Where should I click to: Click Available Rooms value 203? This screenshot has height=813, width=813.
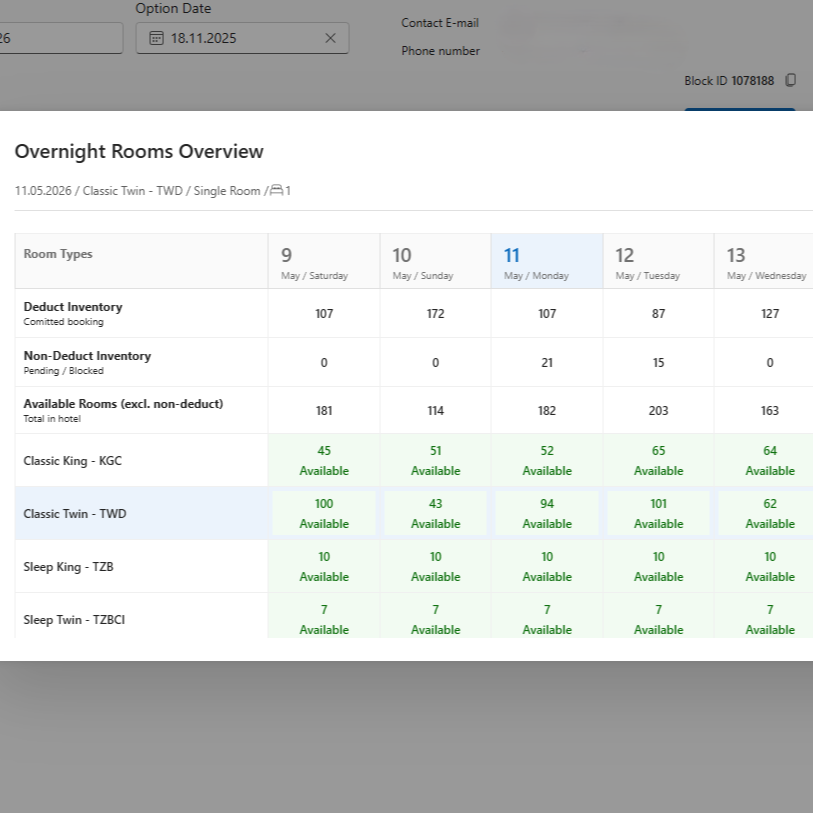coord(658,411)
